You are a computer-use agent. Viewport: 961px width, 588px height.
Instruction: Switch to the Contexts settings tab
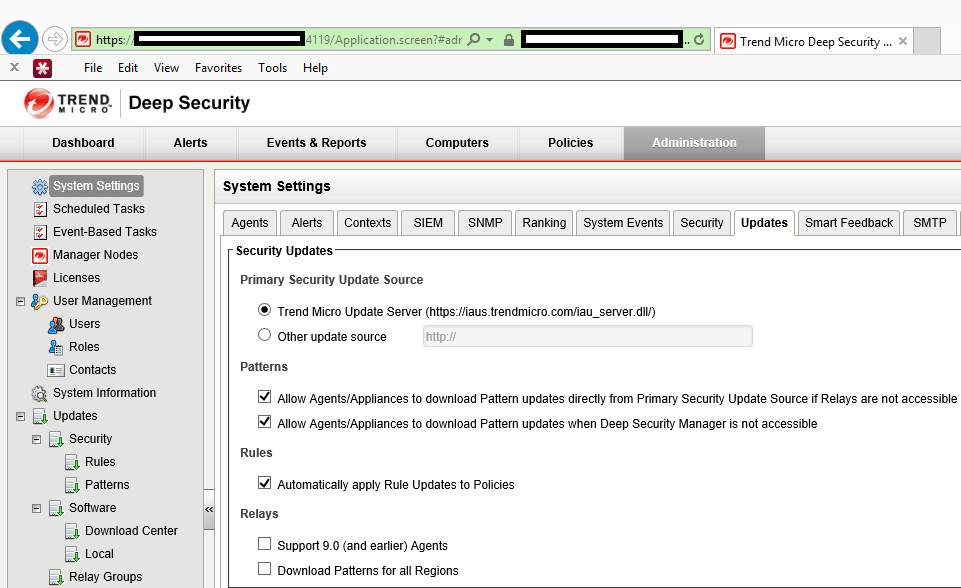(367, 223)
